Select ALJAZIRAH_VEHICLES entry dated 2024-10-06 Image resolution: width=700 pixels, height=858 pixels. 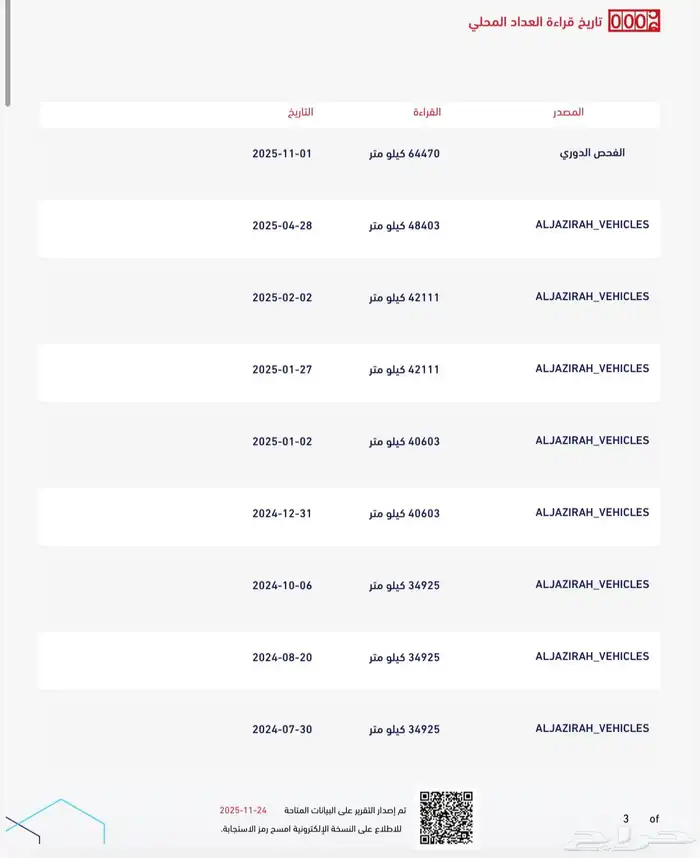(592, 585)
